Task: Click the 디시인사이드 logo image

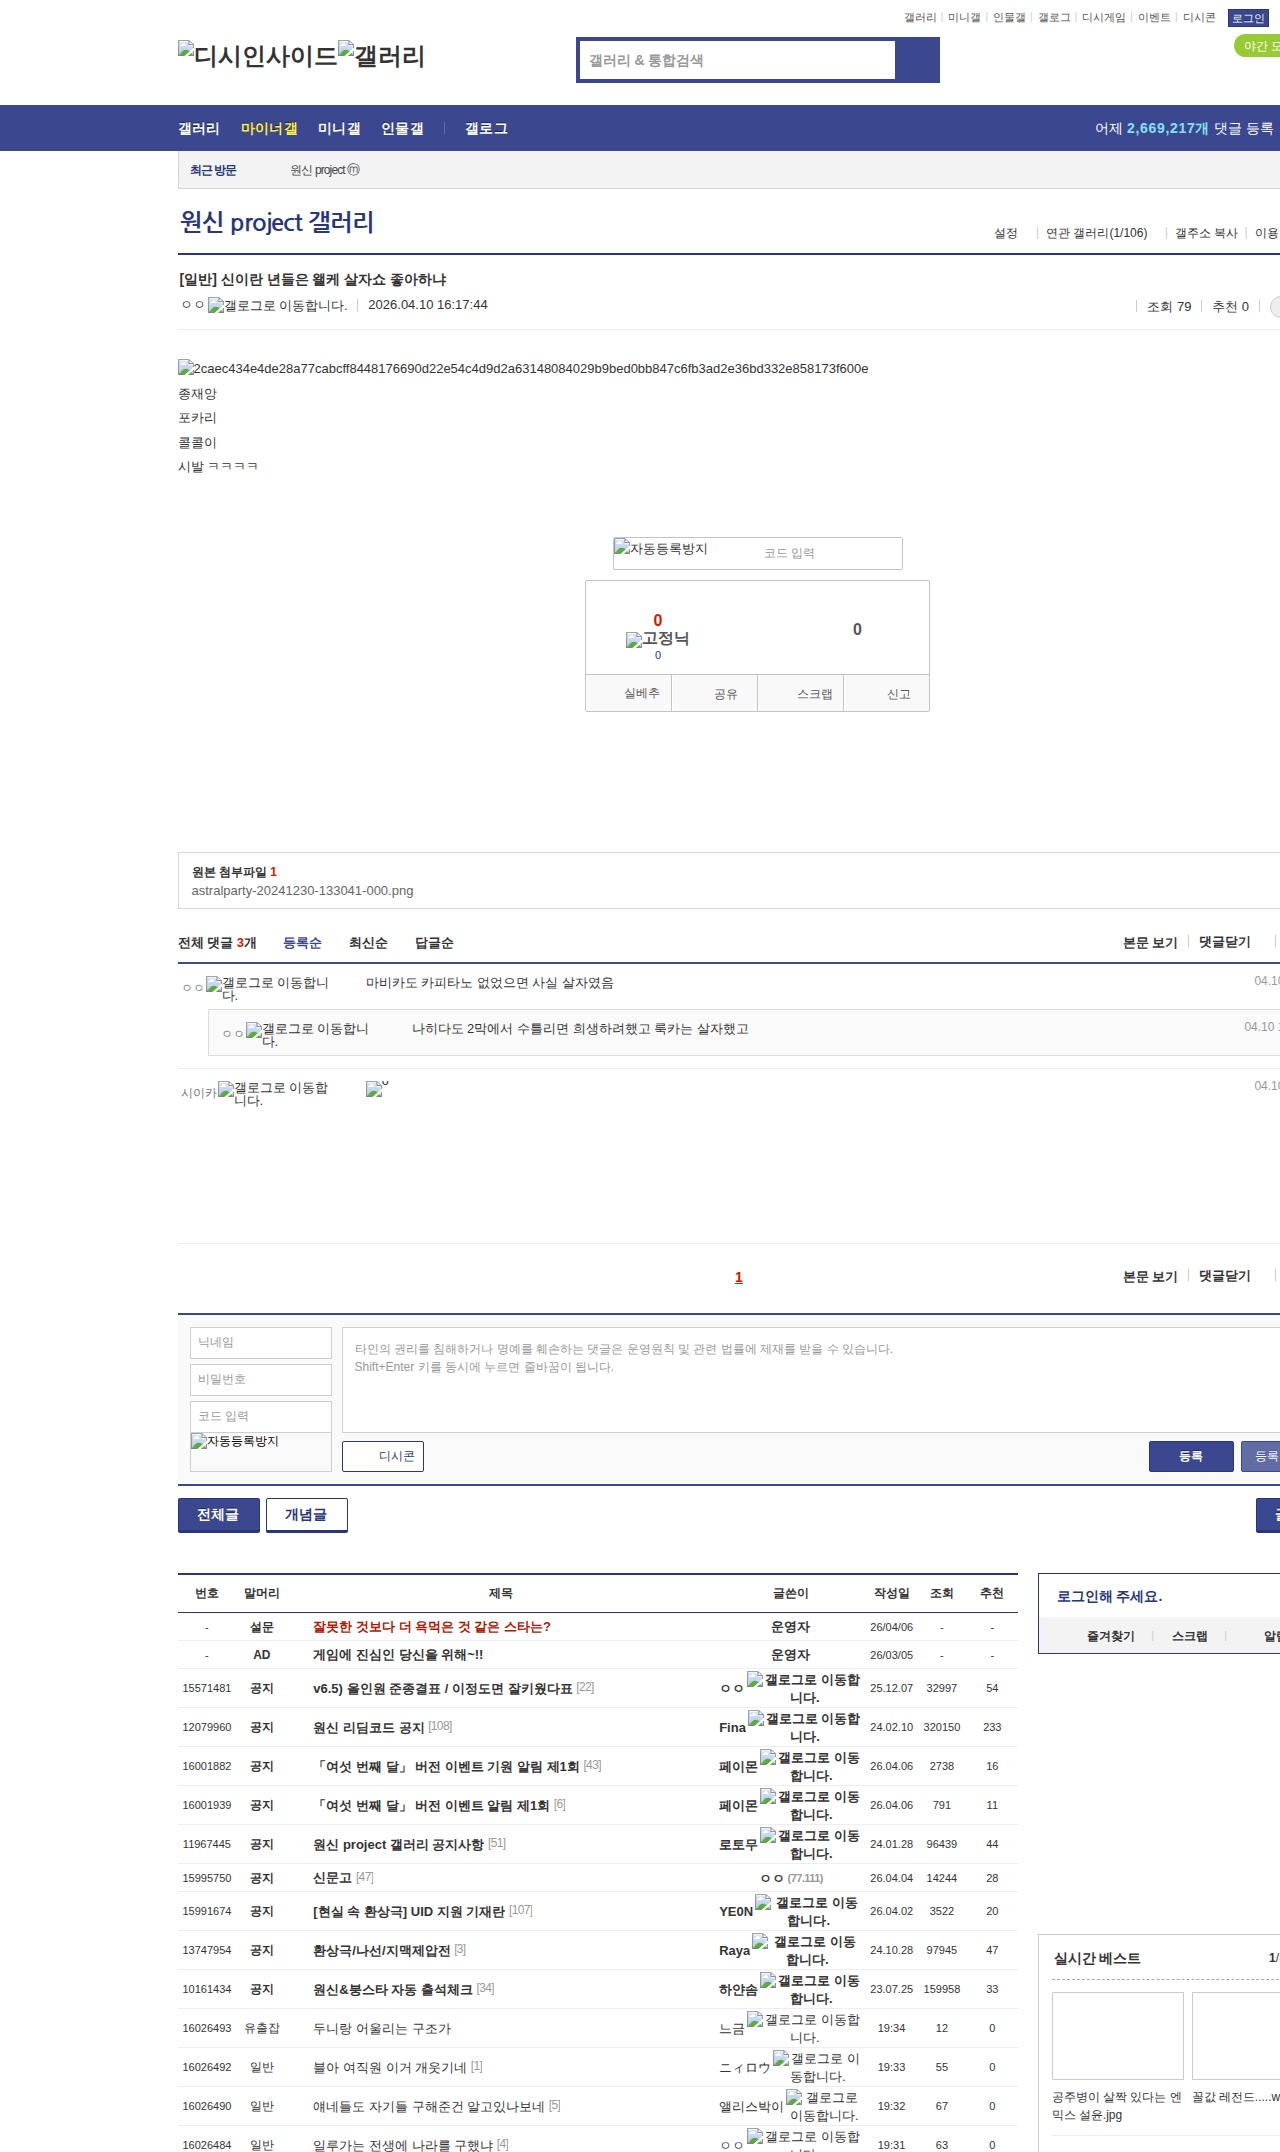Action: tap(257, 56)
